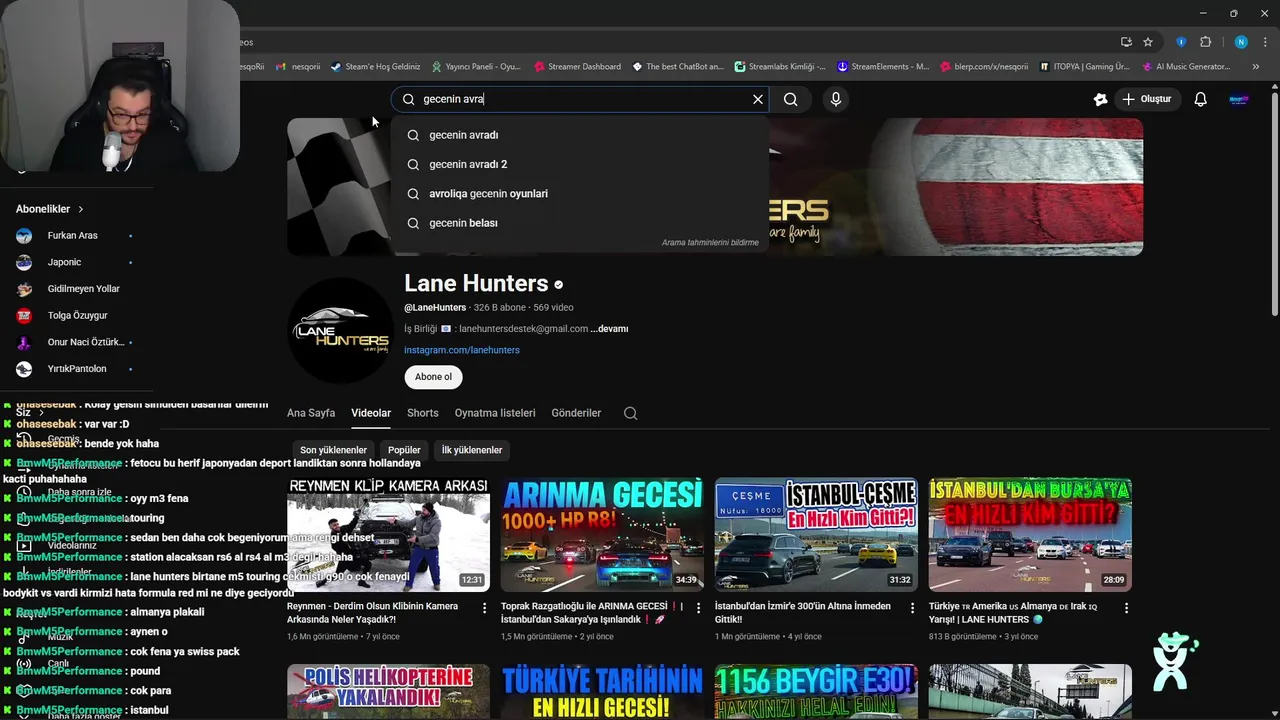Open Türkiye Tarihinin En Hızlı Gecesi thumbnail
Viewport: 1280px width, 720px height.
pyautogui.click(x=602, y=692)
